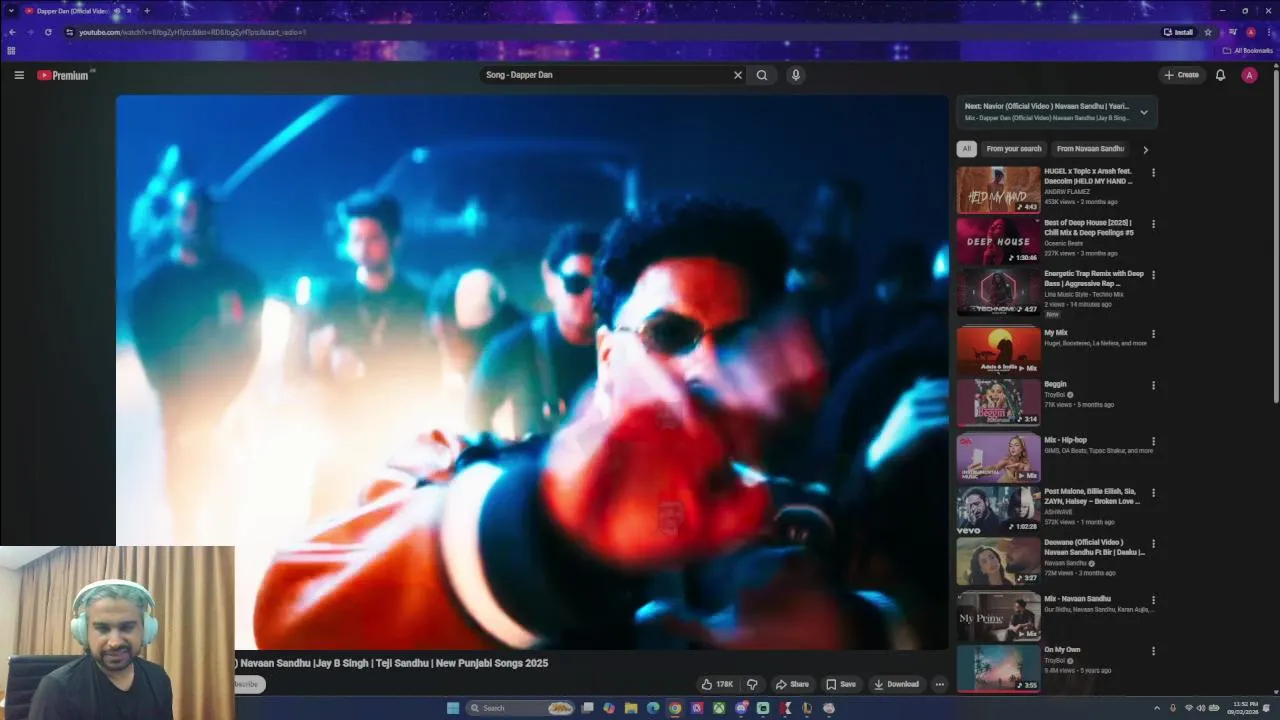Show more filter chips with arrow
Viewport: 1280px width, 720px height.
pyautogui.click(x=1145, y=150)
